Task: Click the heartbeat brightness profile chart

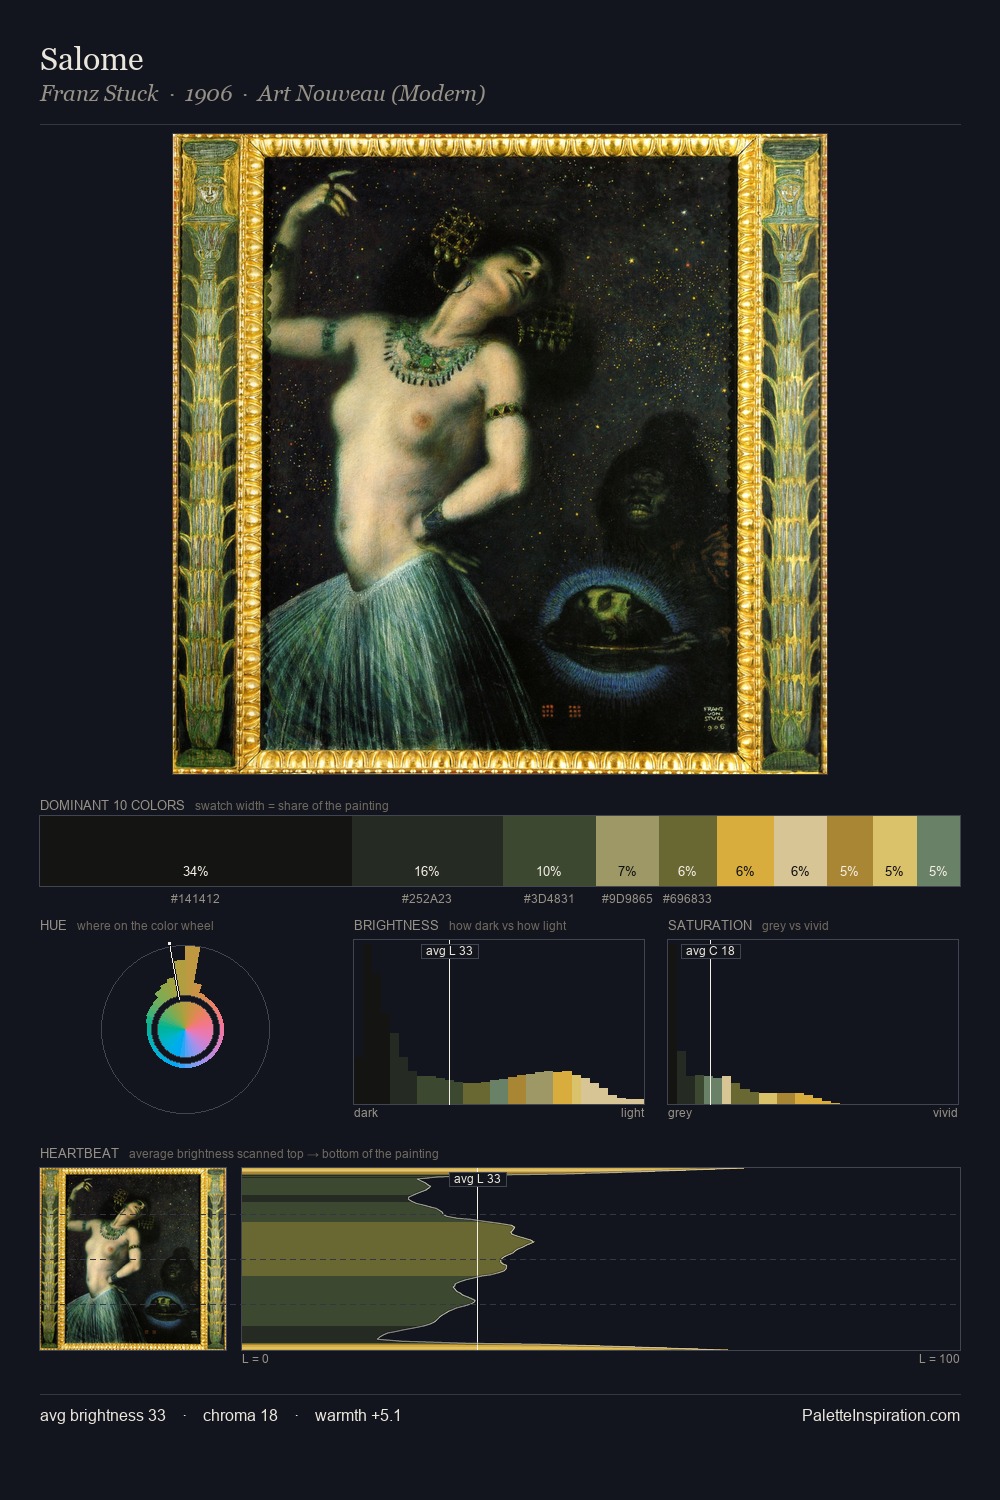Action: click(x=601, y=1259)
